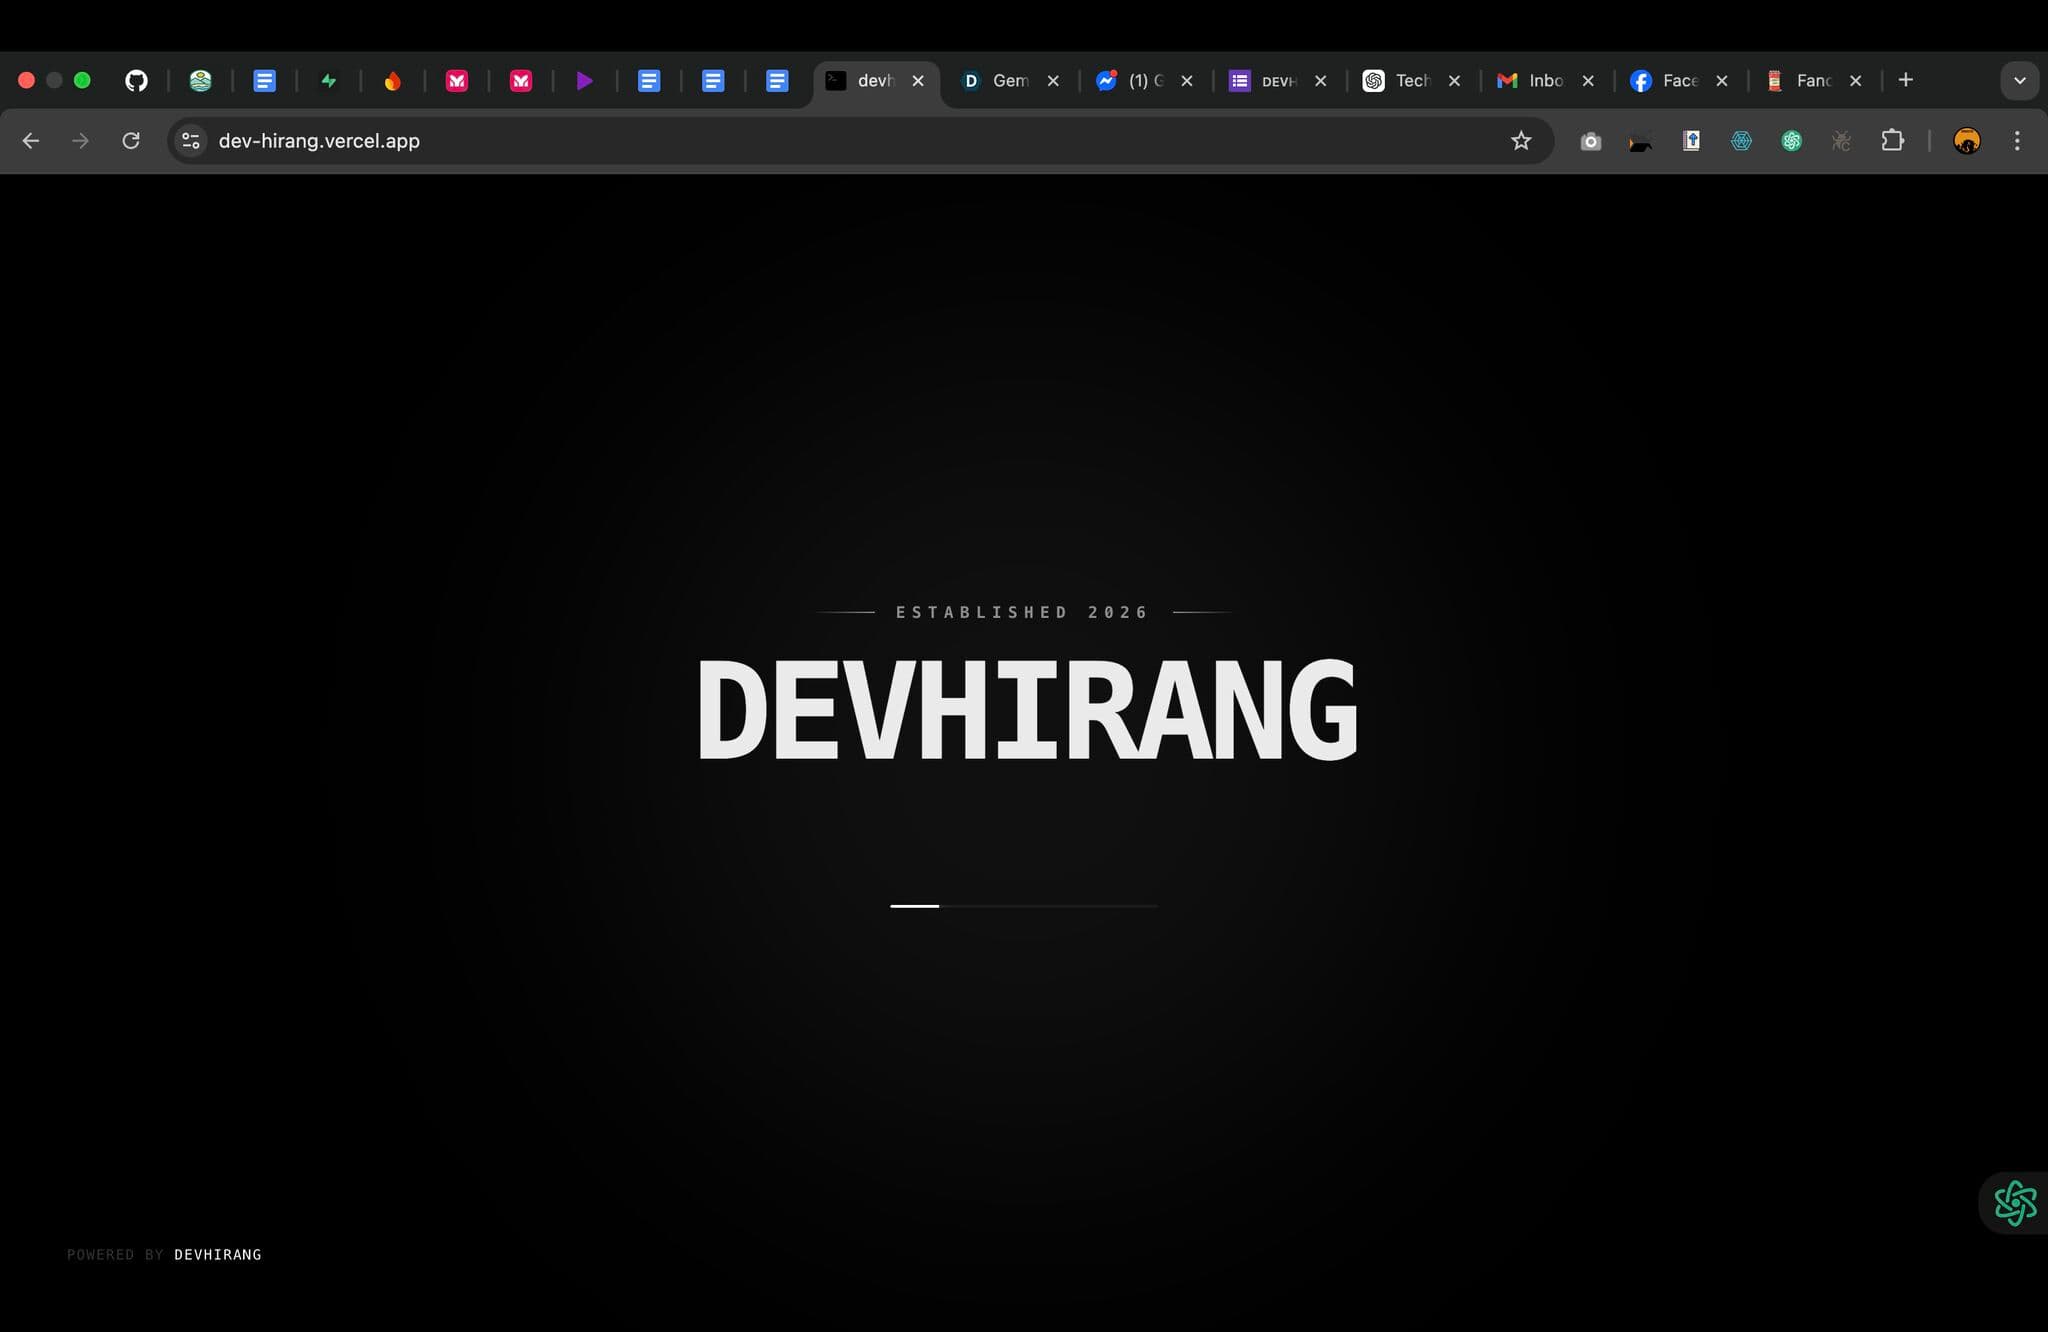Viewport: 2048px width, 1332px height.
Task: Click the ESTABLISHED 2026 caption
Action: tap(1022, 612)
